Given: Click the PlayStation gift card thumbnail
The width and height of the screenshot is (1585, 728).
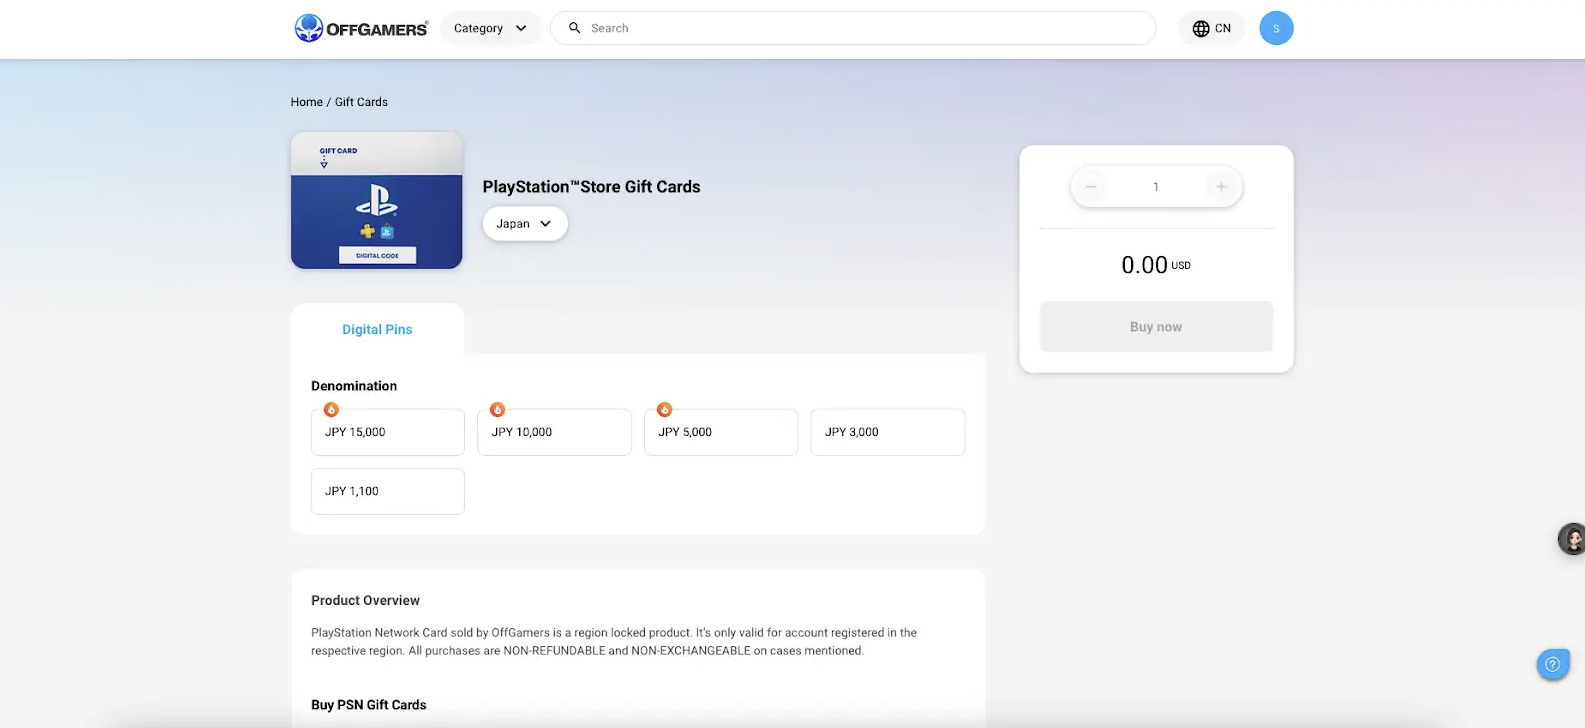Looking at the screenshot, I should tap(377, 200).
